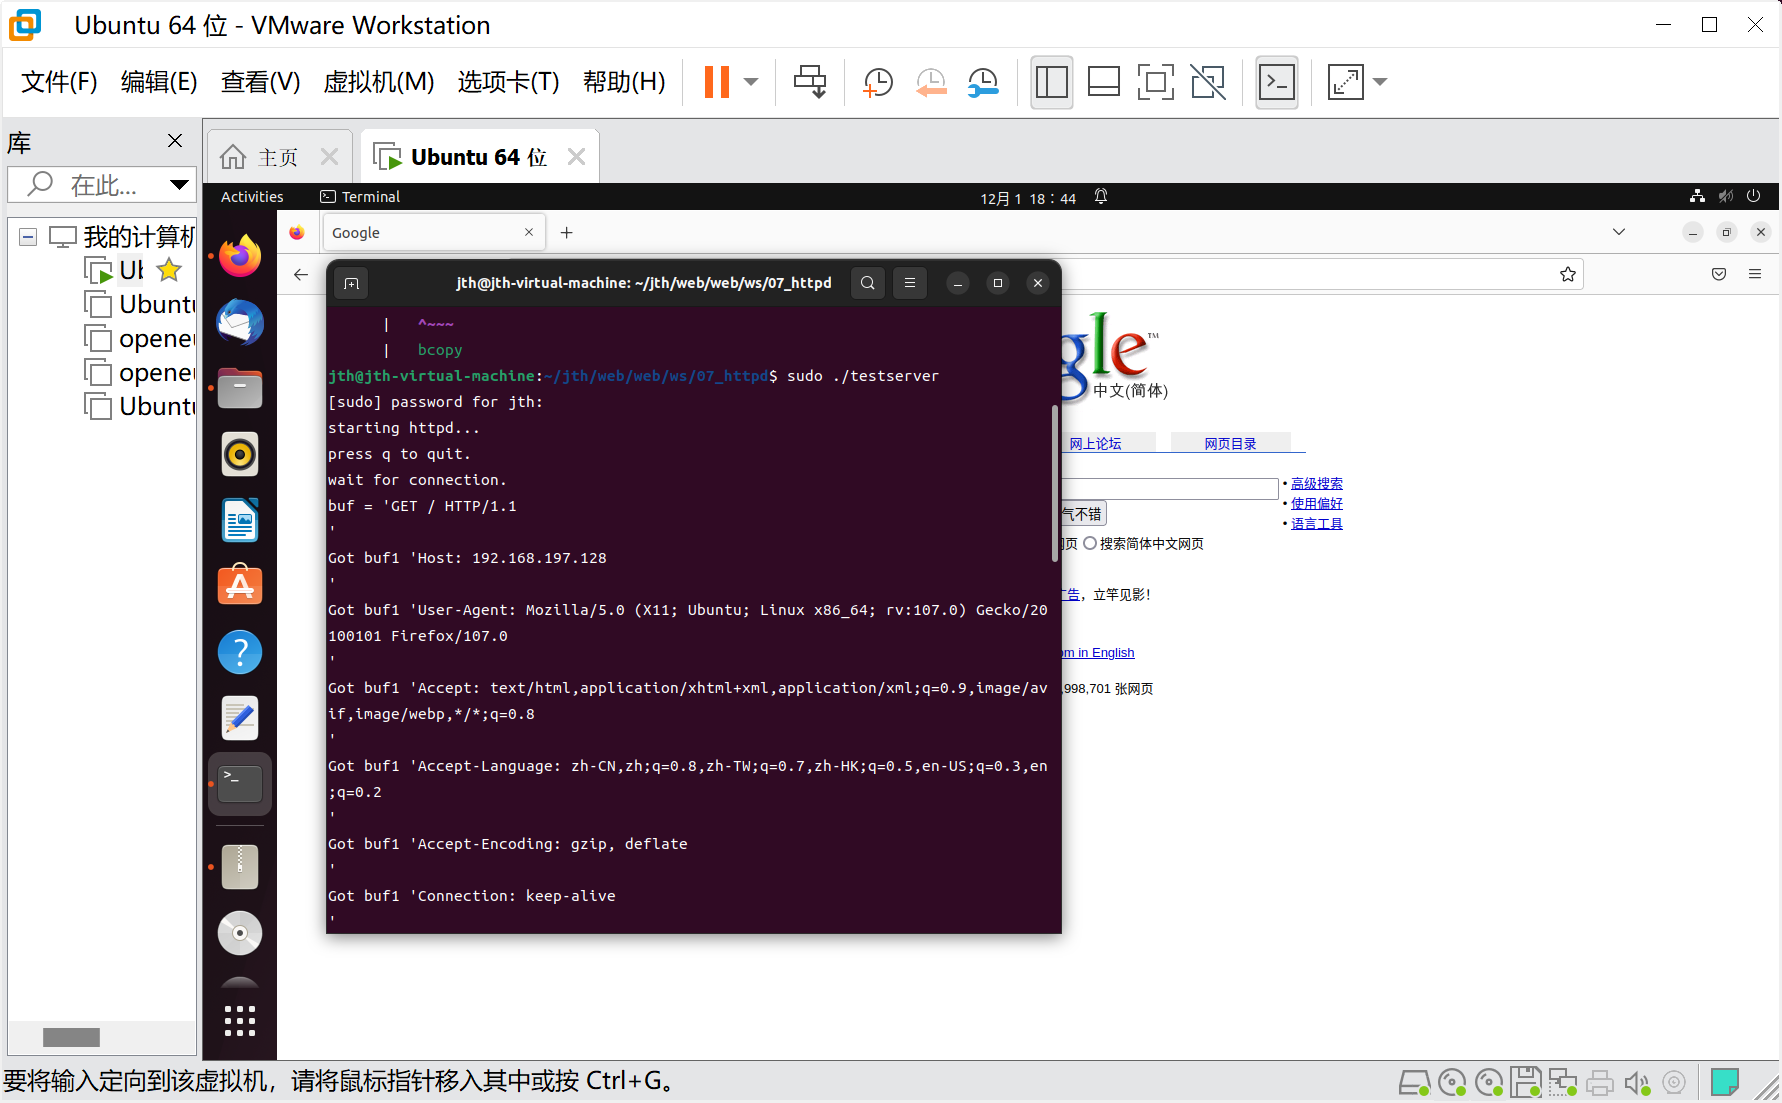
Task: Select the 搜索简体中文网页 radio button
Action: tap(1090, 544)
